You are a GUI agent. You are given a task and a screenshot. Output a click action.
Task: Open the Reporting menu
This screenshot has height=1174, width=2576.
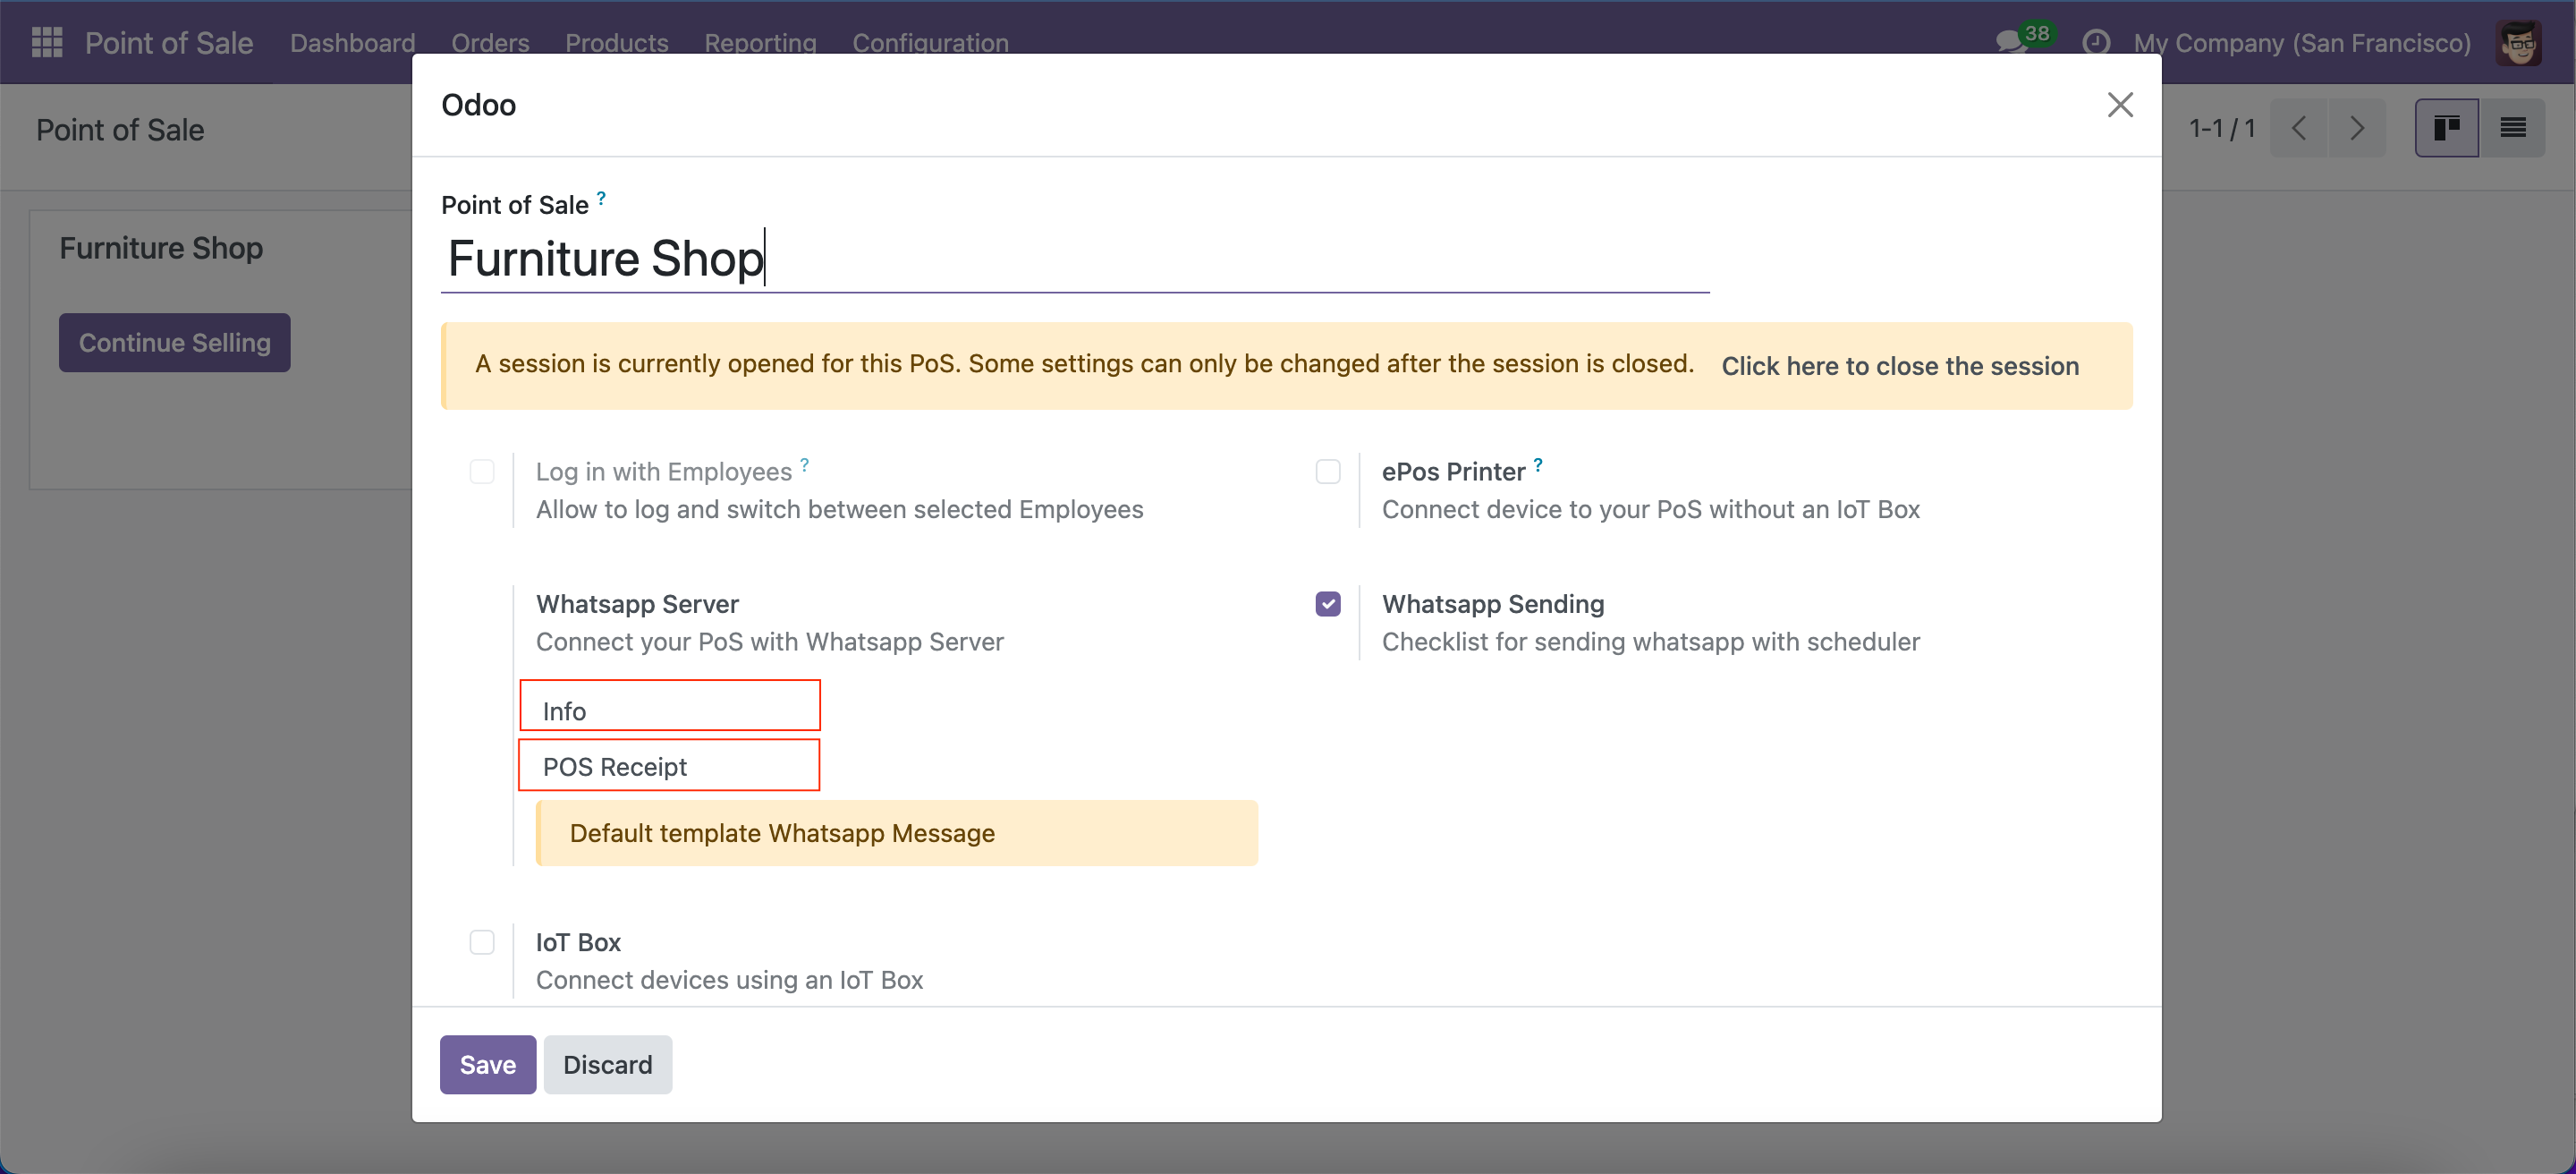click(760, 42)
